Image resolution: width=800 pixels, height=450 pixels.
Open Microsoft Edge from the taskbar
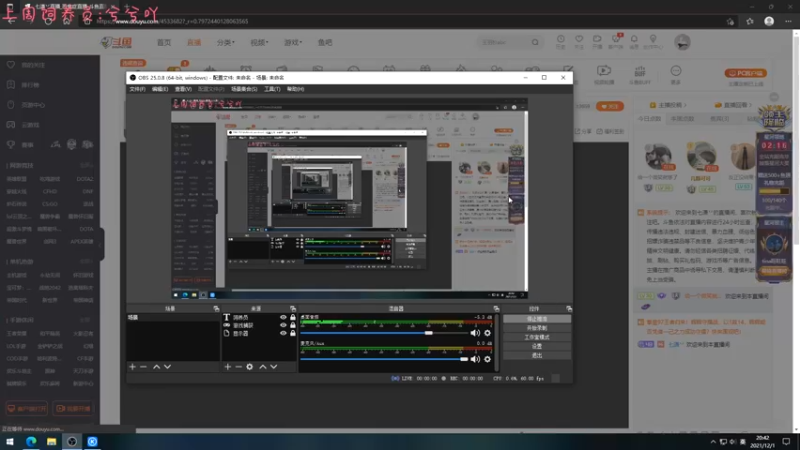[31, 441]
